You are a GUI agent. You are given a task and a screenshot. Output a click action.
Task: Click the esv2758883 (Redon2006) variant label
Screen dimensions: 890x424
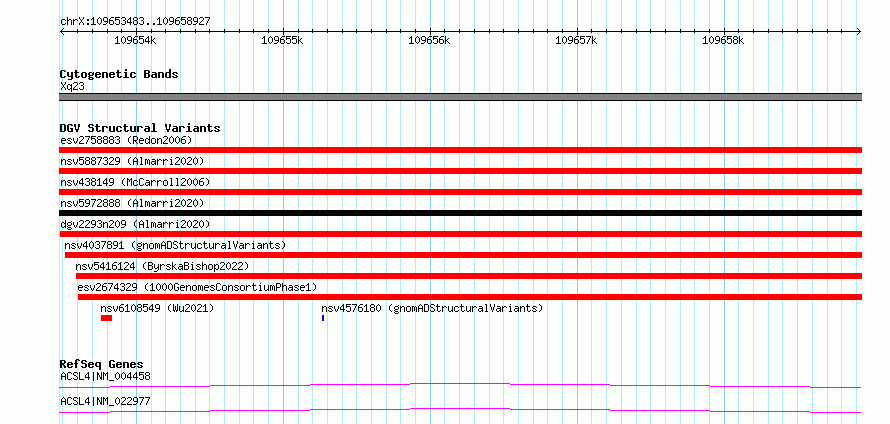click(126, 140)
